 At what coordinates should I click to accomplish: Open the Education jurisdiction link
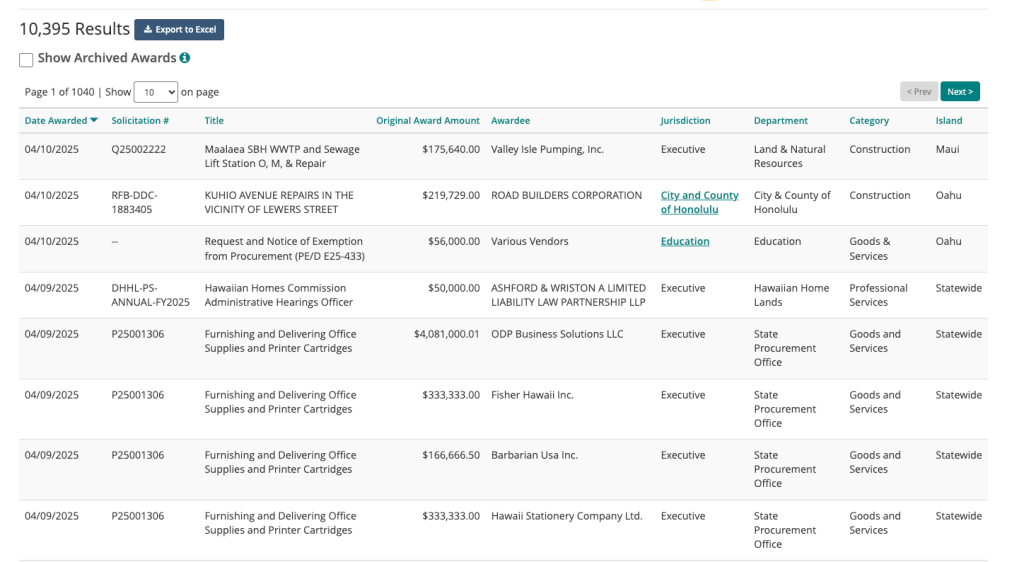tap(684, 242)
